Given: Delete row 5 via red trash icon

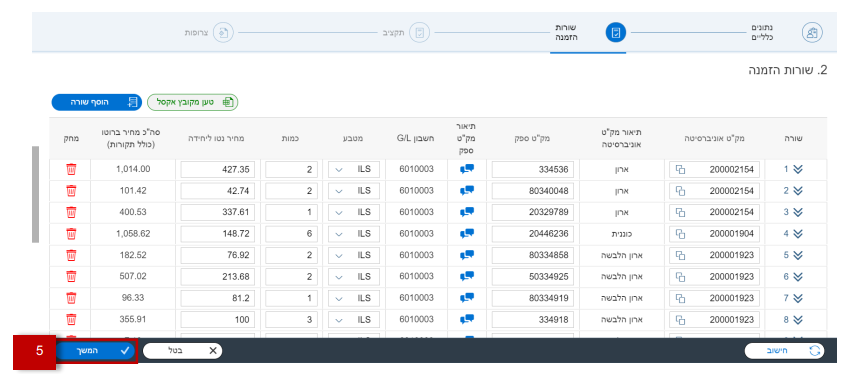Looking at the screenshot, I should pyautogui.click(x=71, y=255).
